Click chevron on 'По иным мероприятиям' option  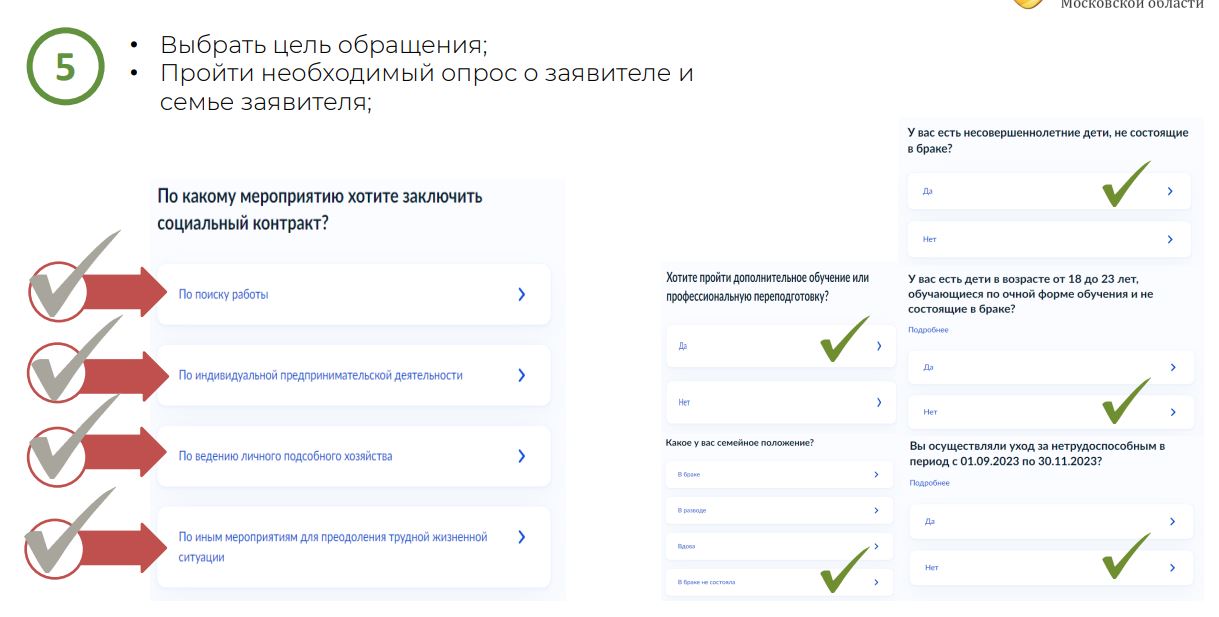coord(521,537)
